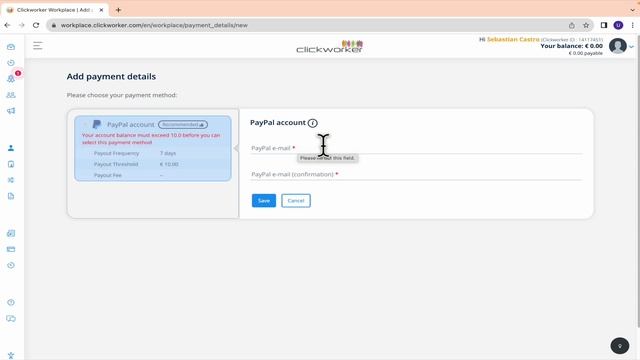Bookmark the page with the star icon
640x360 pixels.
point(586,25)
